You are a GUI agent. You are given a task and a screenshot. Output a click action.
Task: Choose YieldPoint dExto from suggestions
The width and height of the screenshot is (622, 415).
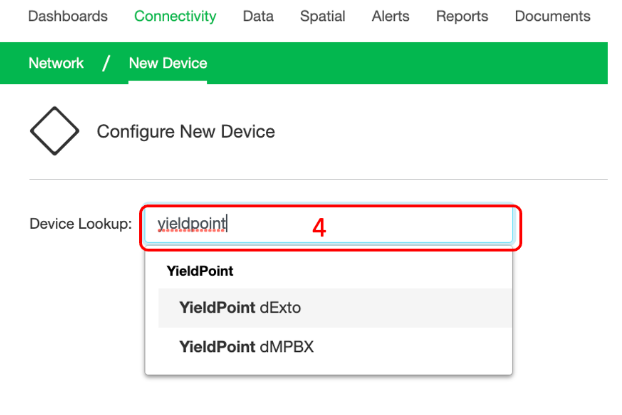[335, 308]
